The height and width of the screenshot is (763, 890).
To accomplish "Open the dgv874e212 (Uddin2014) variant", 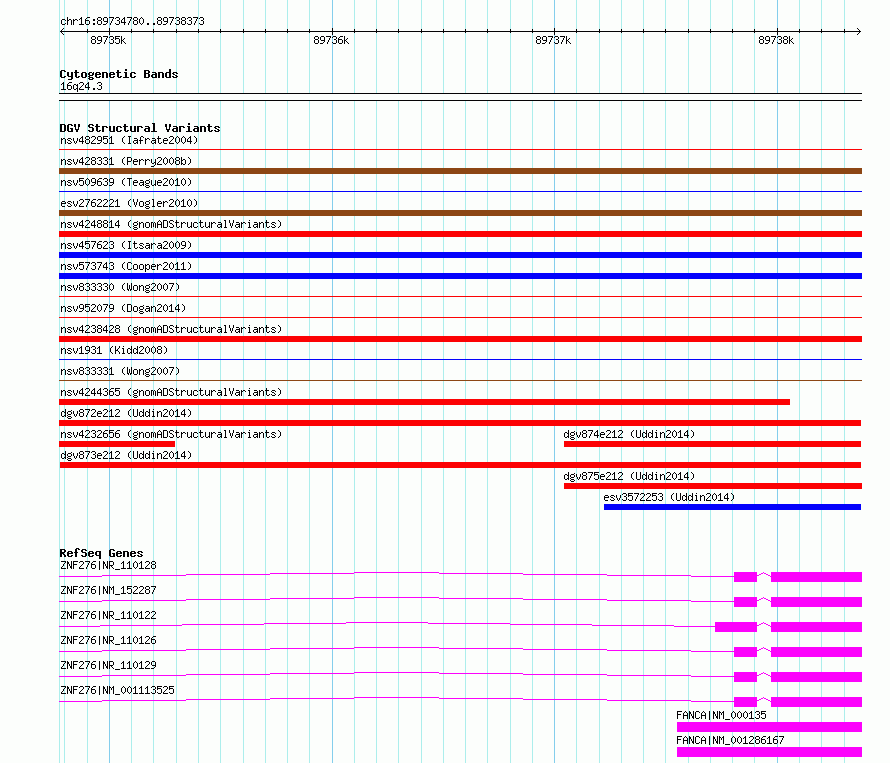I will pyautogui.click(x=629, y=434).
